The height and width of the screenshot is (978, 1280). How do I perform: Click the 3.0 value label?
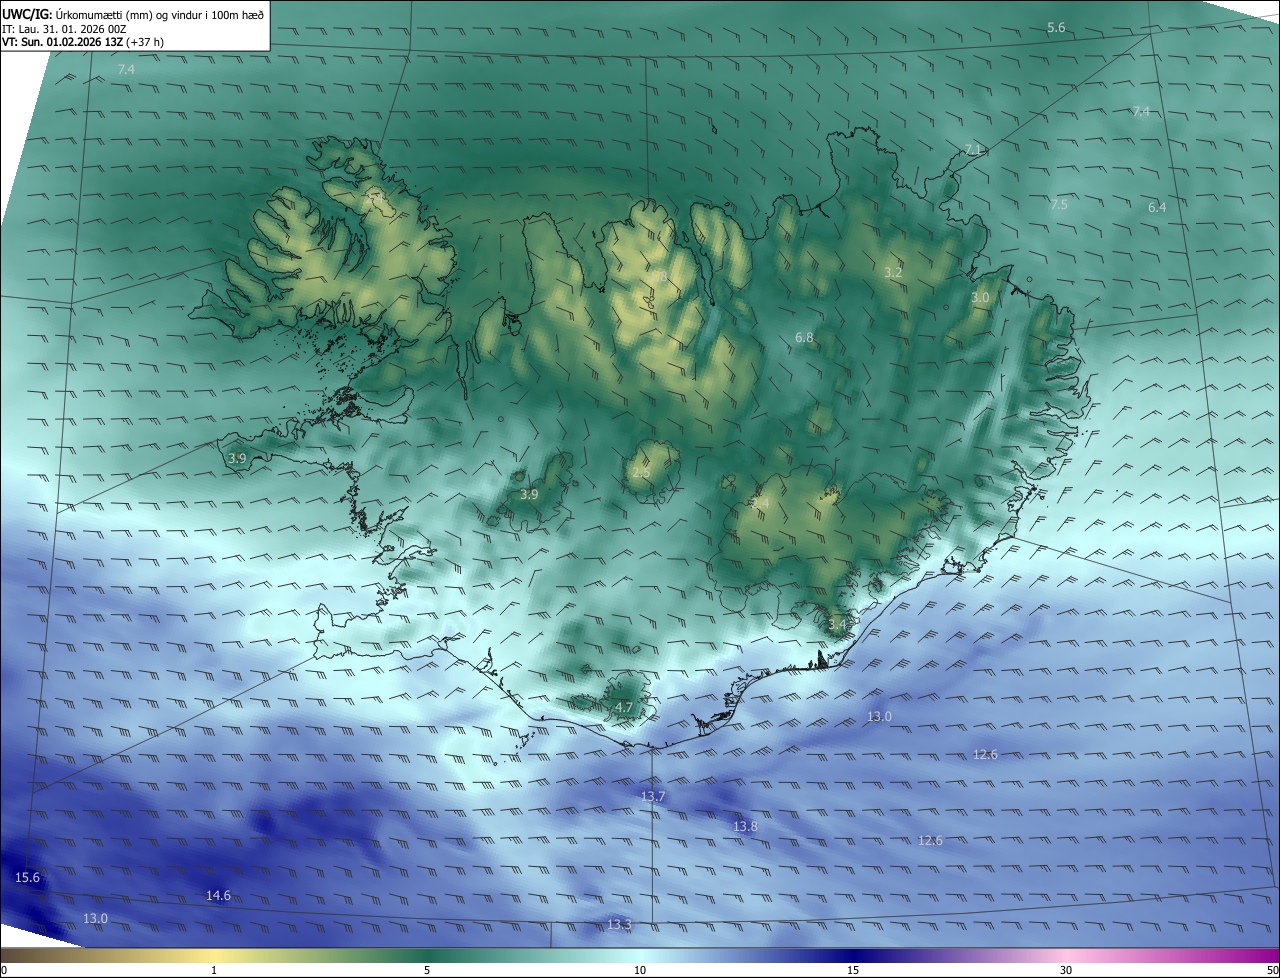pos(980,298)
